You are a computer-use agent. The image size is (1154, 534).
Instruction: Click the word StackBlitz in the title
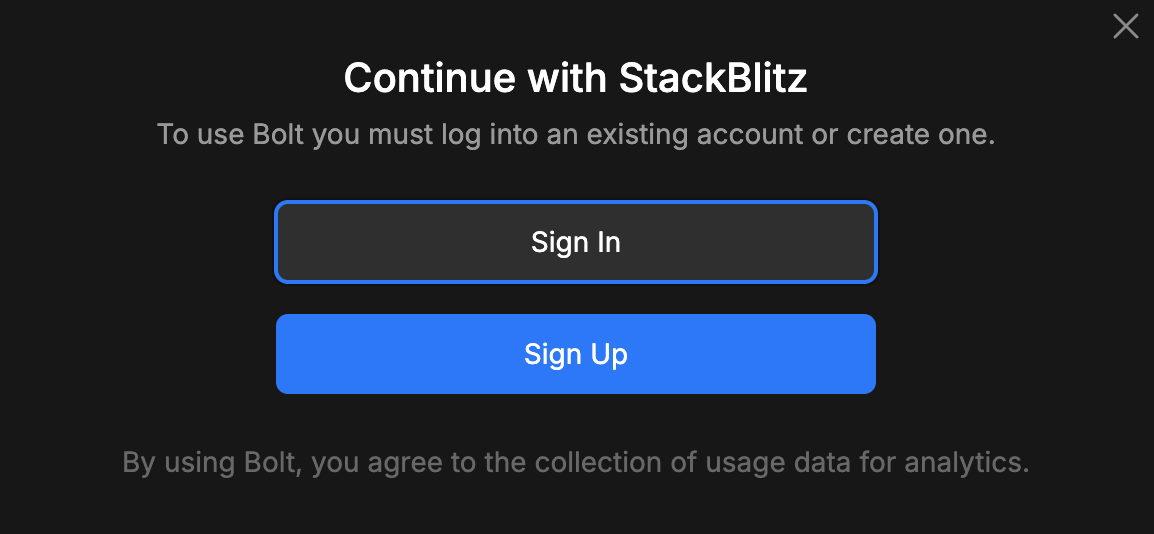point(713,78)
